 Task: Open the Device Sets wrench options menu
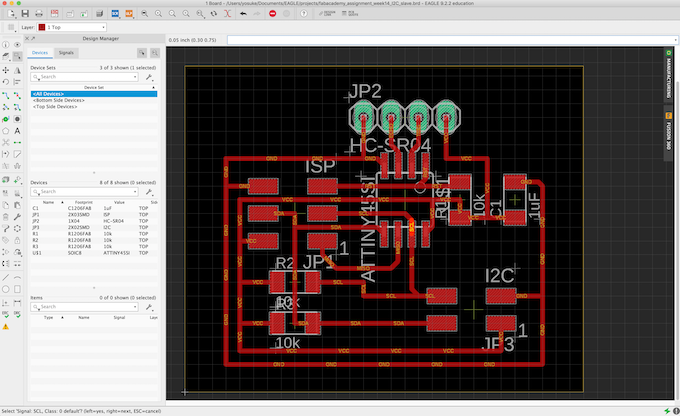[149, 76]
